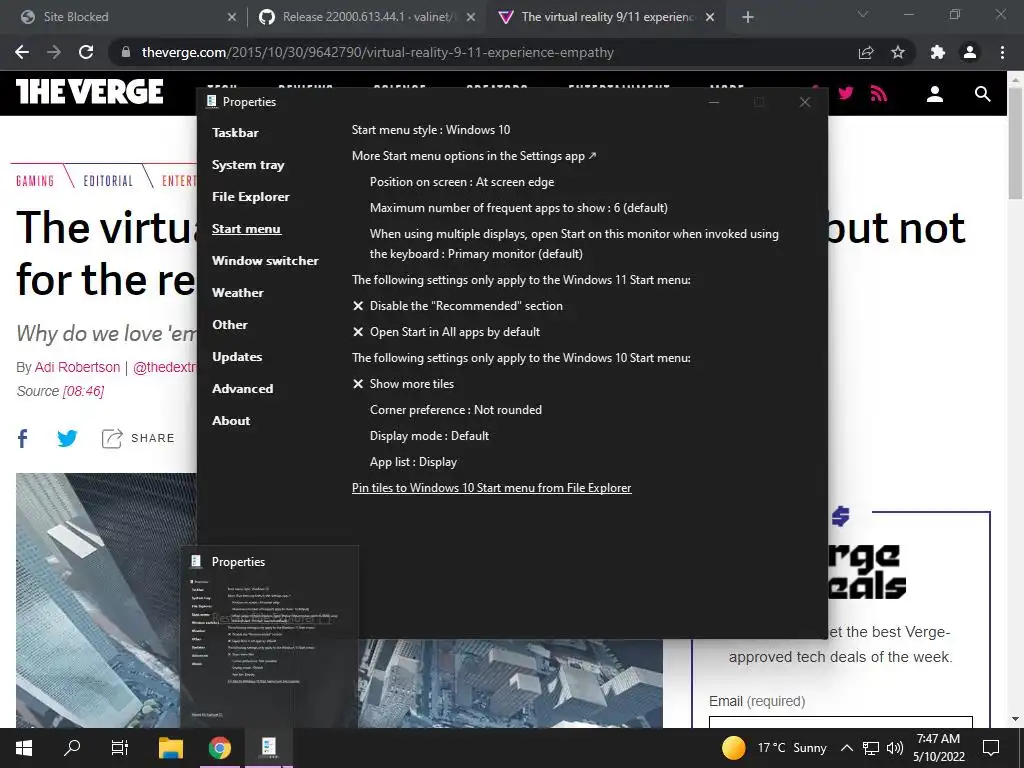The width and height of the screenshot is (1024, 768).
Task: Toggle Show more tiles option
Action: tap(404, 384)
